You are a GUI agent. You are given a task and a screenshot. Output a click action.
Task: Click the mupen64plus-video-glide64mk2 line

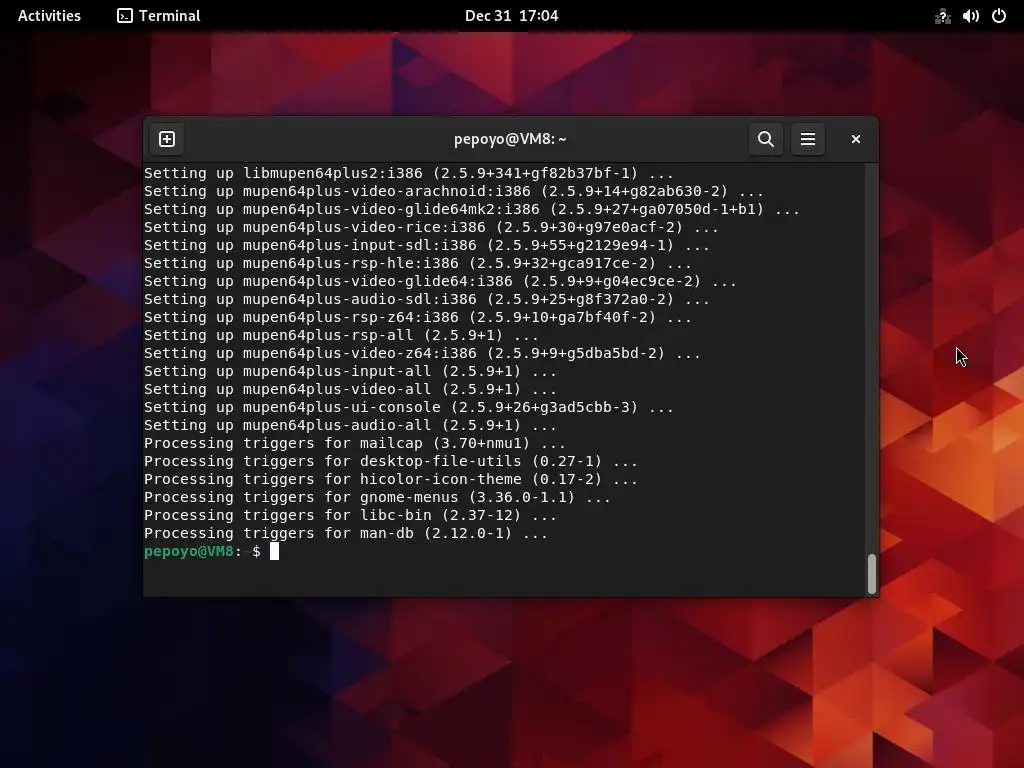click(472, 209)
